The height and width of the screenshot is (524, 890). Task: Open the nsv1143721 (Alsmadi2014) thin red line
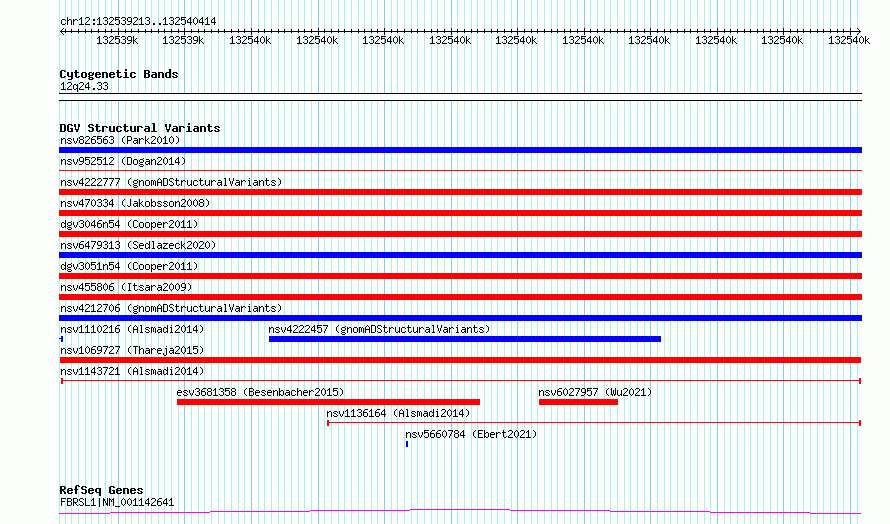[x=461, y=381]
